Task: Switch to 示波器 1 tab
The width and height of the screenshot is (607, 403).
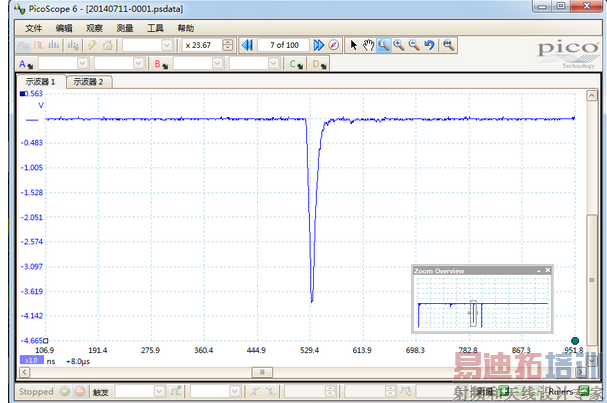Action: (x=41, y=82)
